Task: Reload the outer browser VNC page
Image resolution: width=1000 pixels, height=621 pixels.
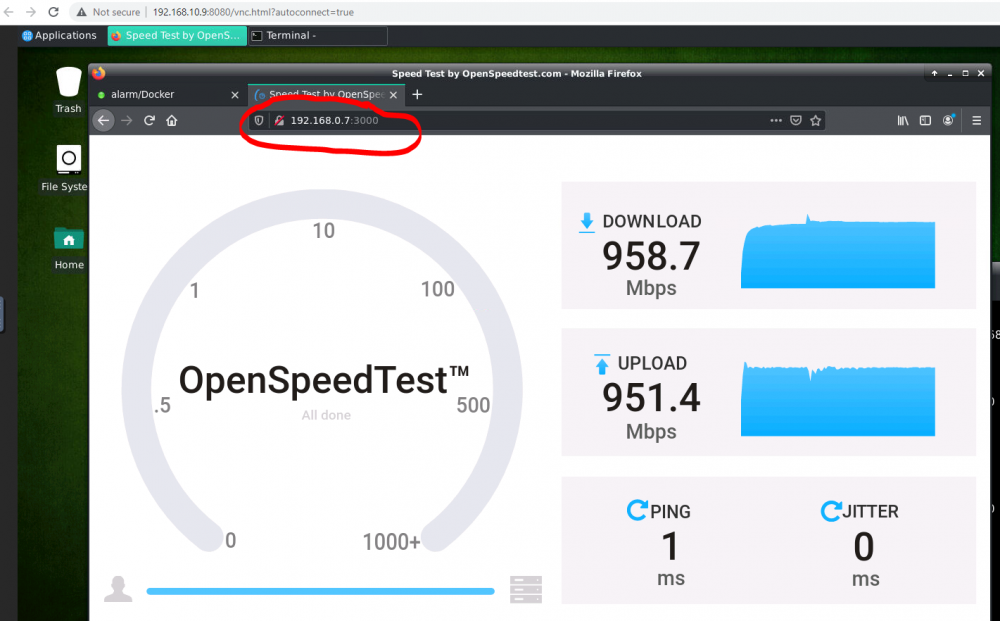Action: [54, 12]
